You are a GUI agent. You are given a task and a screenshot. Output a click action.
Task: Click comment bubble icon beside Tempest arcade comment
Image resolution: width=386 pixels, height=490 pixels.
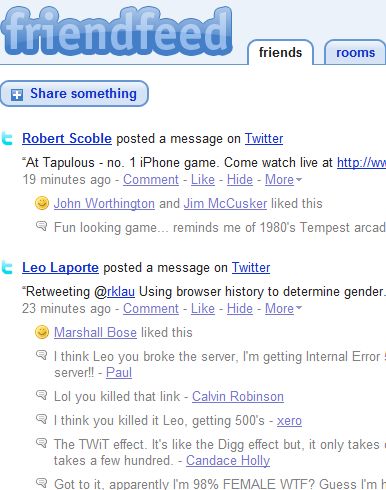[42, 226]
